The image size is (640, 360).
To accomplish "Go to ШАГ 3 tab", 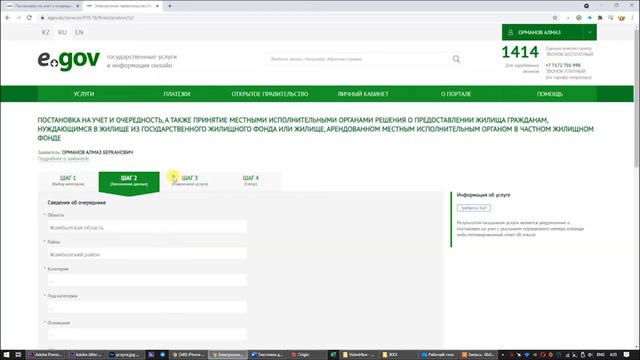I will click(190, 181).
